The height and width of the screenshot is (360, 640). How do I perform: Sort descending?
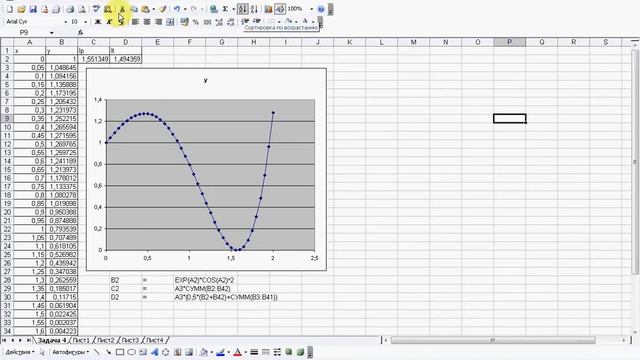(x=254, y=9)
